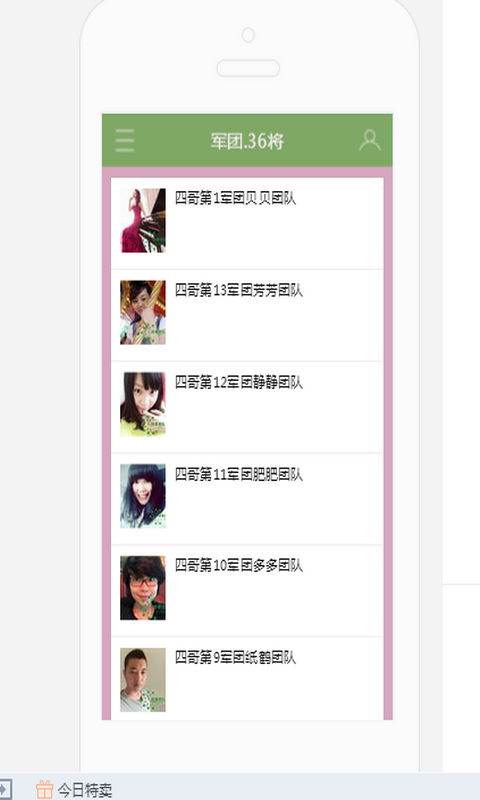Open 四哥第12军团静静团队 entry
Viewport: 480px width, 800px height.
[247, 407]
